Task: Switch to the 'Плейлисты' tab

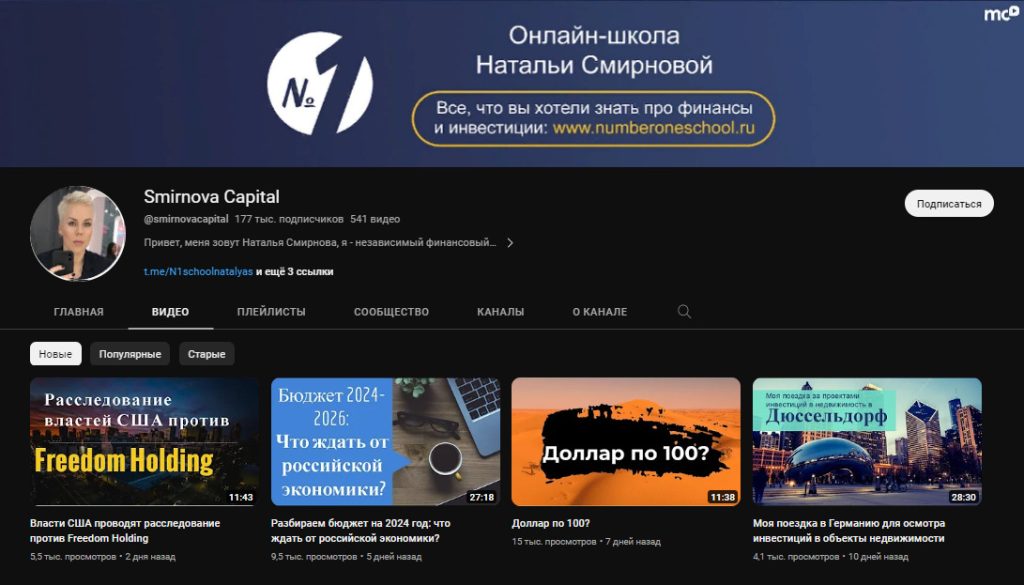Action: [271, 312]
